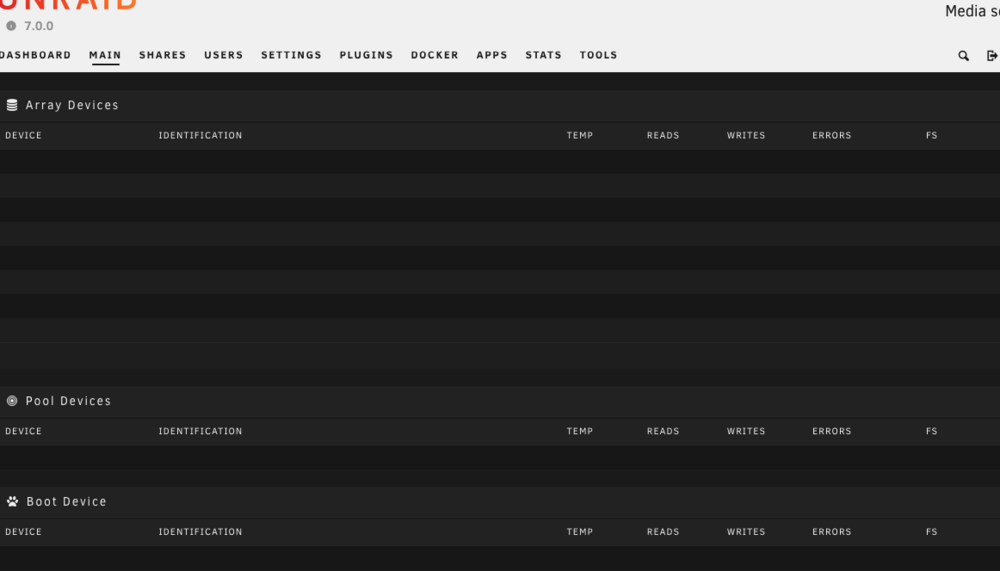Image resolution: width=1000 pixels, height=571 pixels.
Task: Click the Device header under Pool Devices
Action: coord(24,431)
